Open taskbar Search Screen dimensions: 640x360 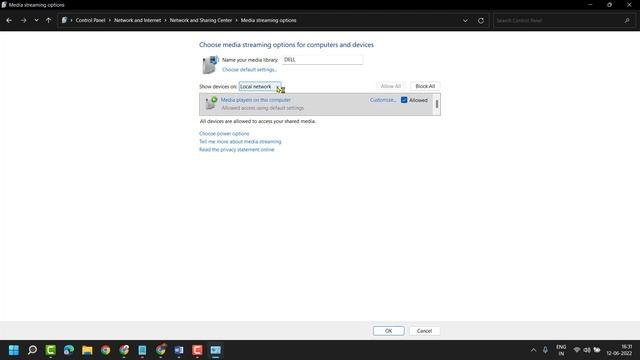[32, 350]
